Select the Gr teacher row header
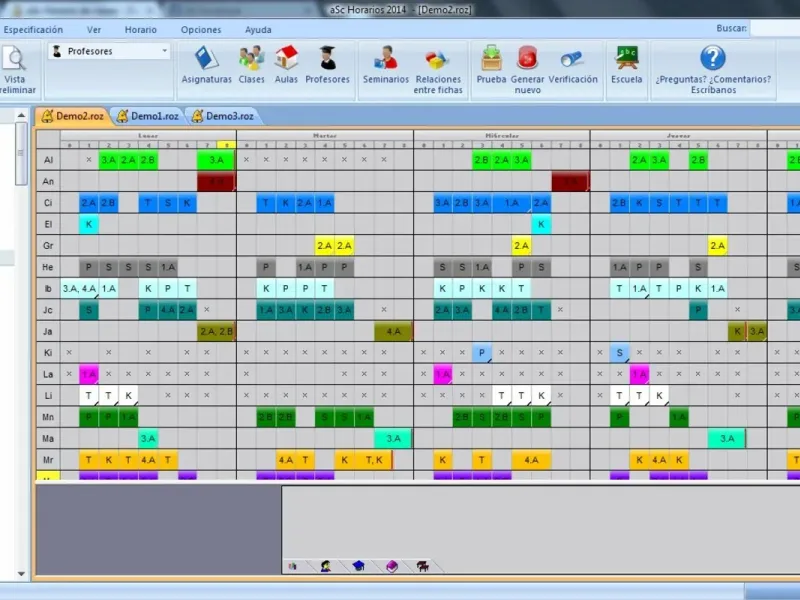The width and height of the screenshot is (800, 600). pyautogui.click(x=48, y=245)
